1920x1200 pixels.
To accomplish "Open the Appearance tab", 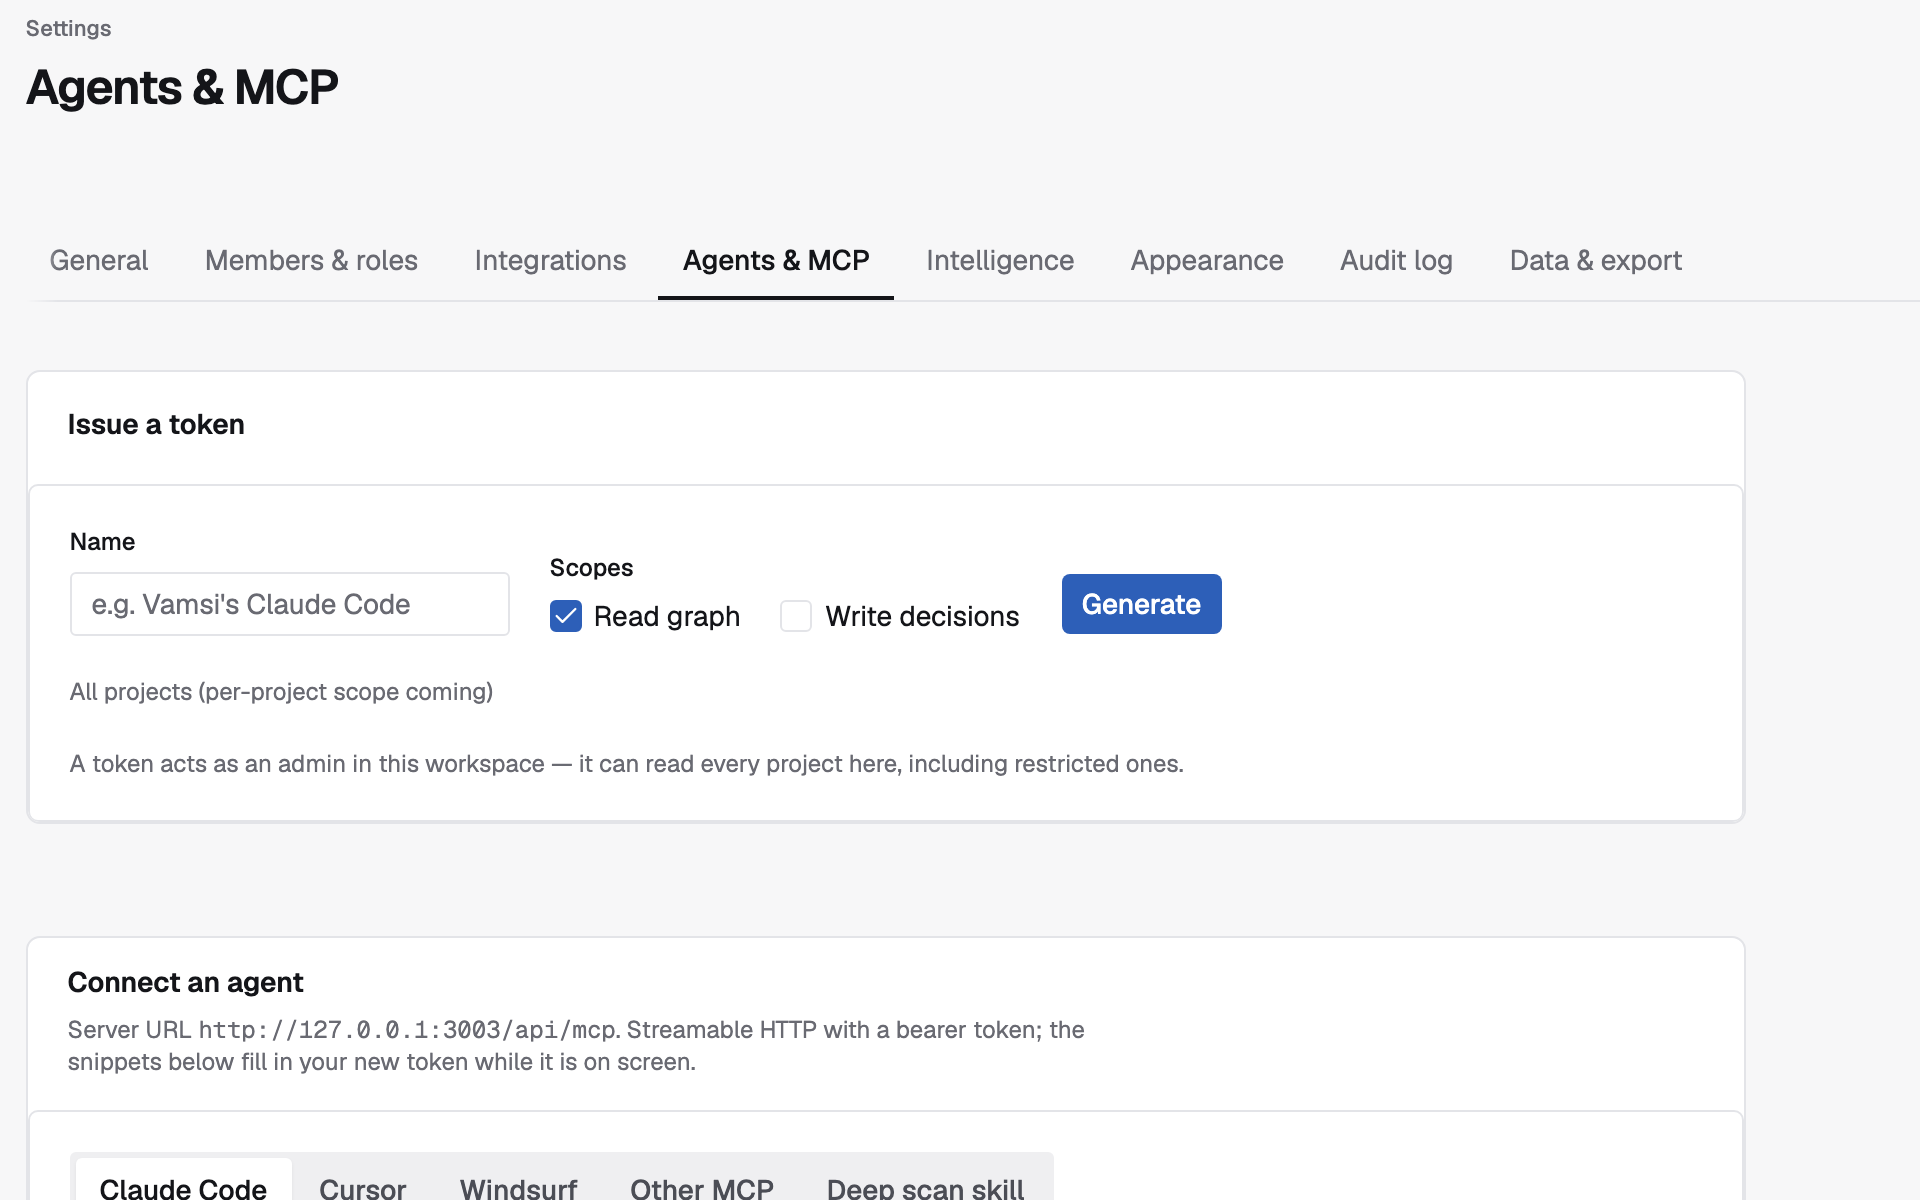I will pos(1207,260).
